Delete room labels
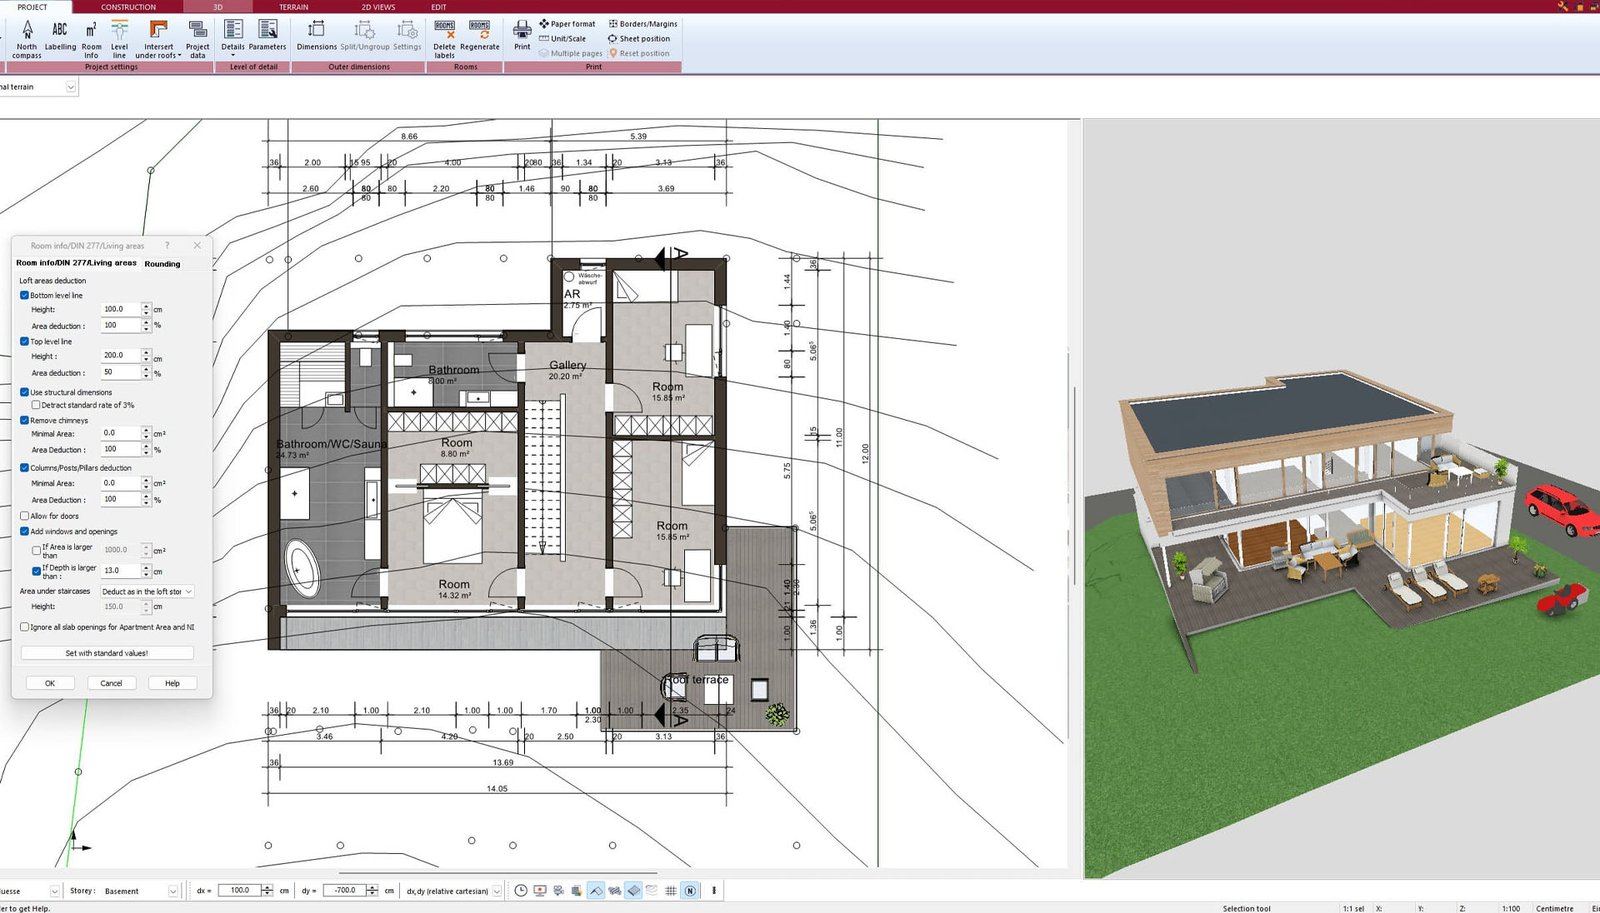1600x913 pixels. click(x=444, y=36)
